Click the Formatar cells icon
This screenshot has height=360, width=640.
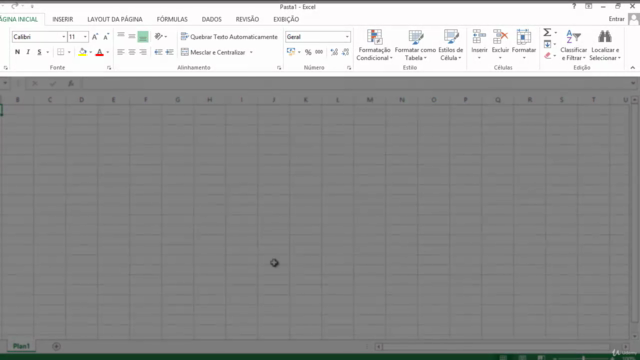(x=524, y=37)
